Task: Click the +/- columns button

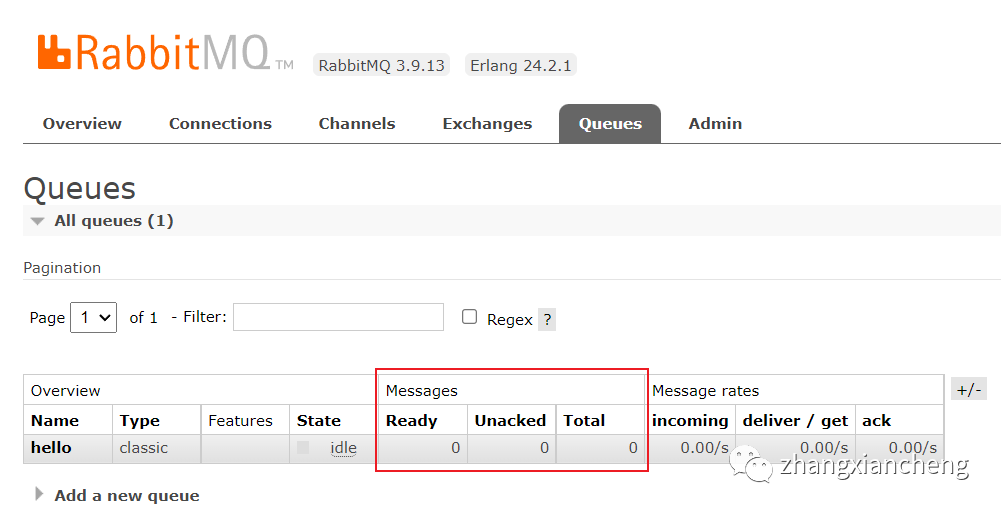Action: click(969, 389)
